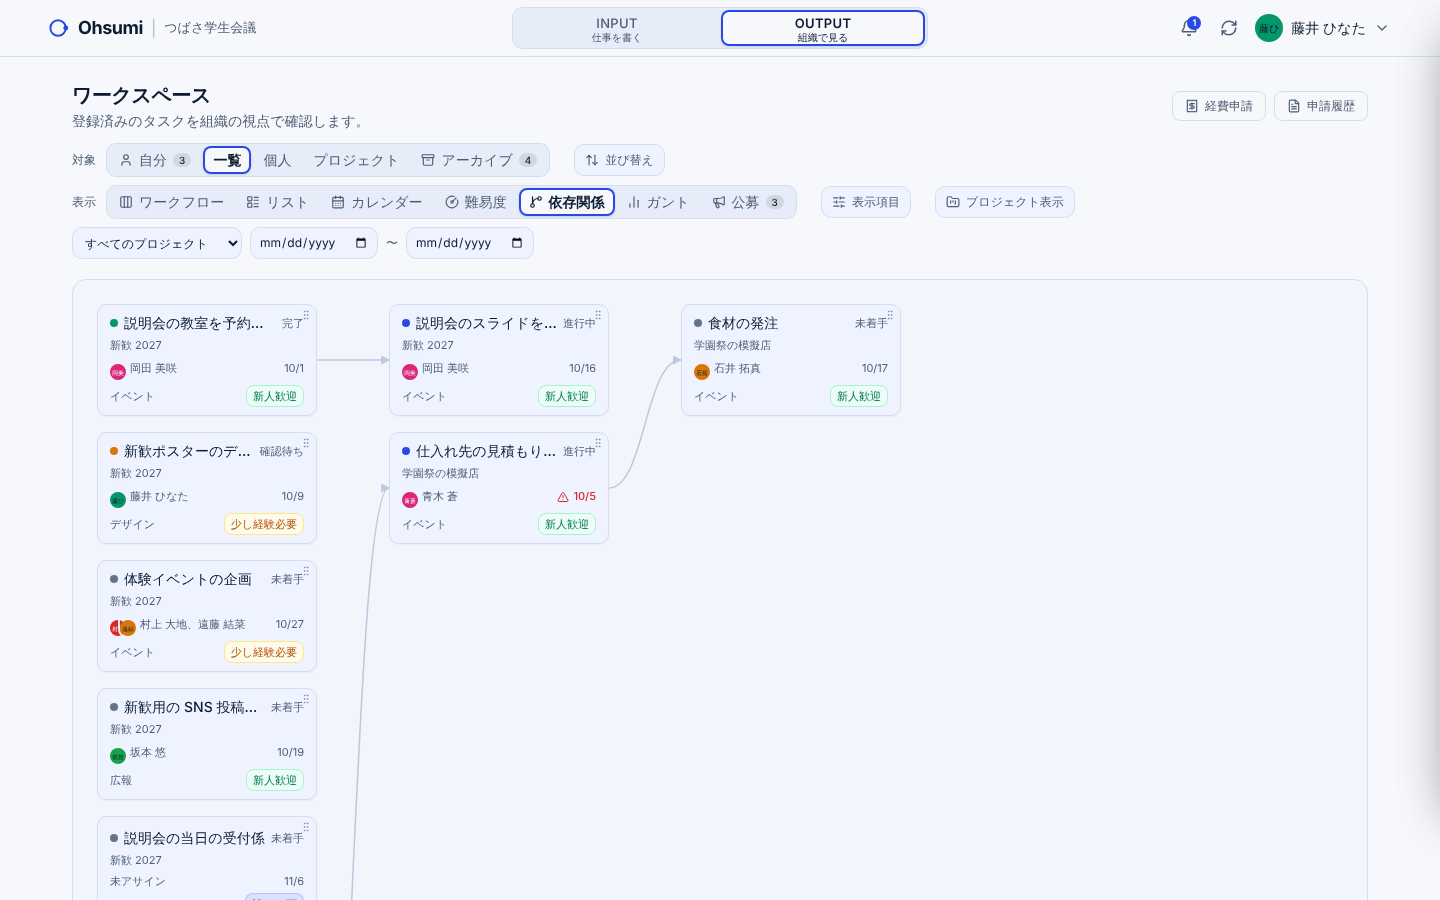This screenshot has height=900, width=1440.
Task: Switch to the リスト view
Action: tap(278, 202)
